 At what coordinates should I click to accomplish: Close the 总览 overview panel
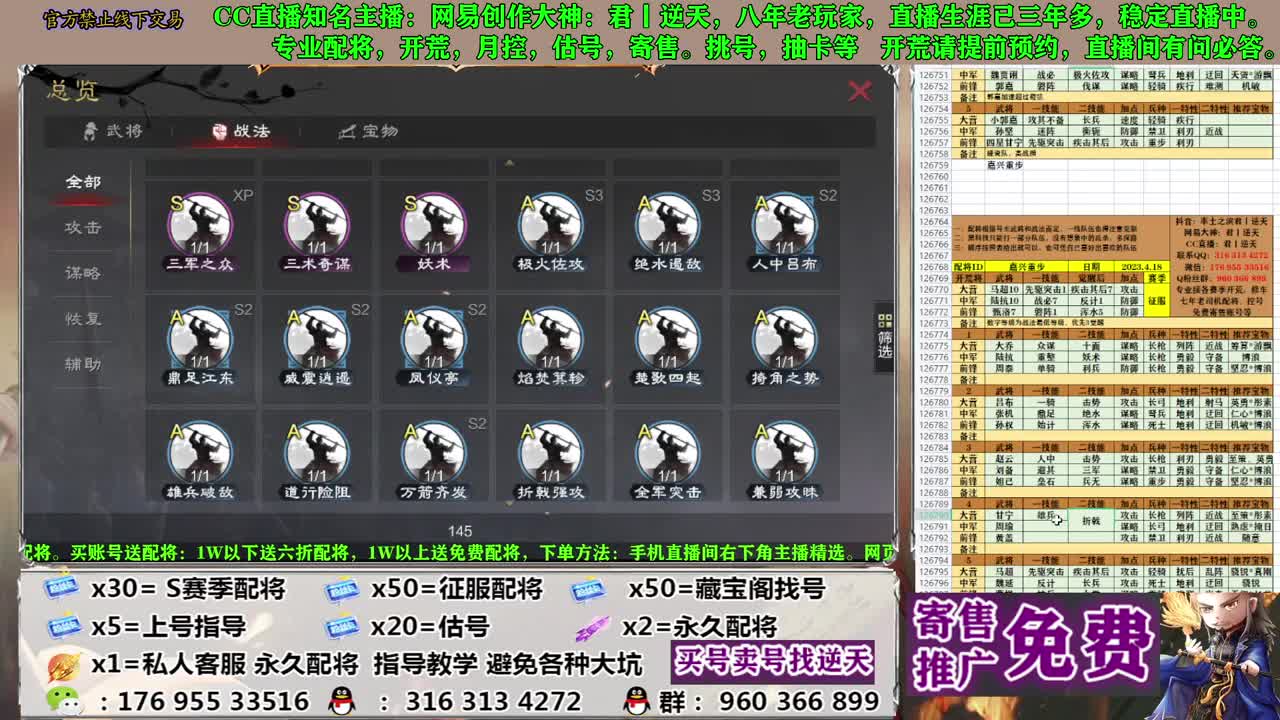860,91
